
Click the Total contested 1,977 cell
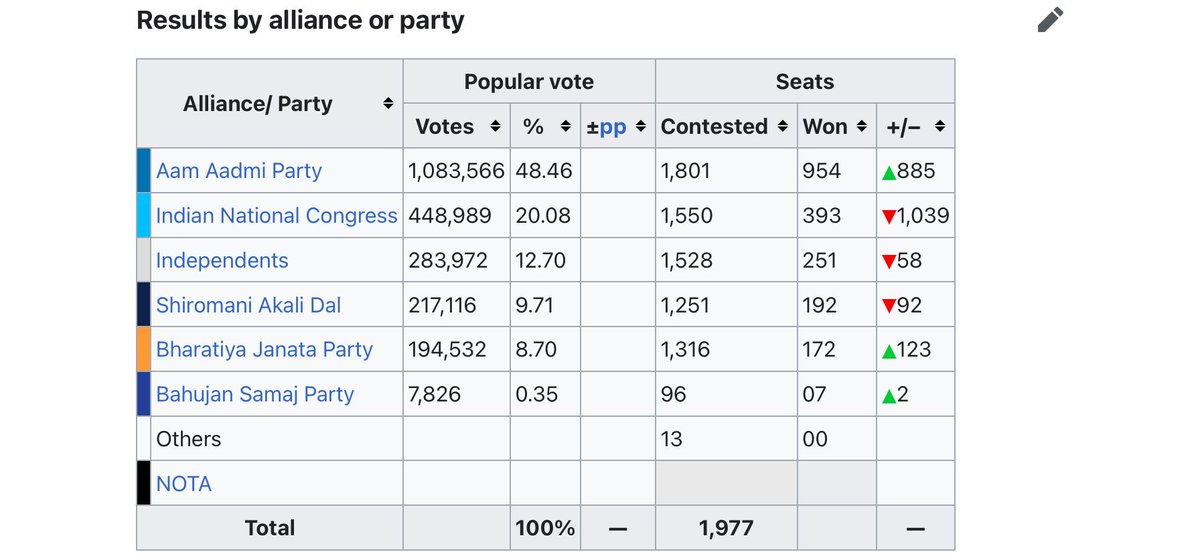pyautogui.click(x=727, y=528)
